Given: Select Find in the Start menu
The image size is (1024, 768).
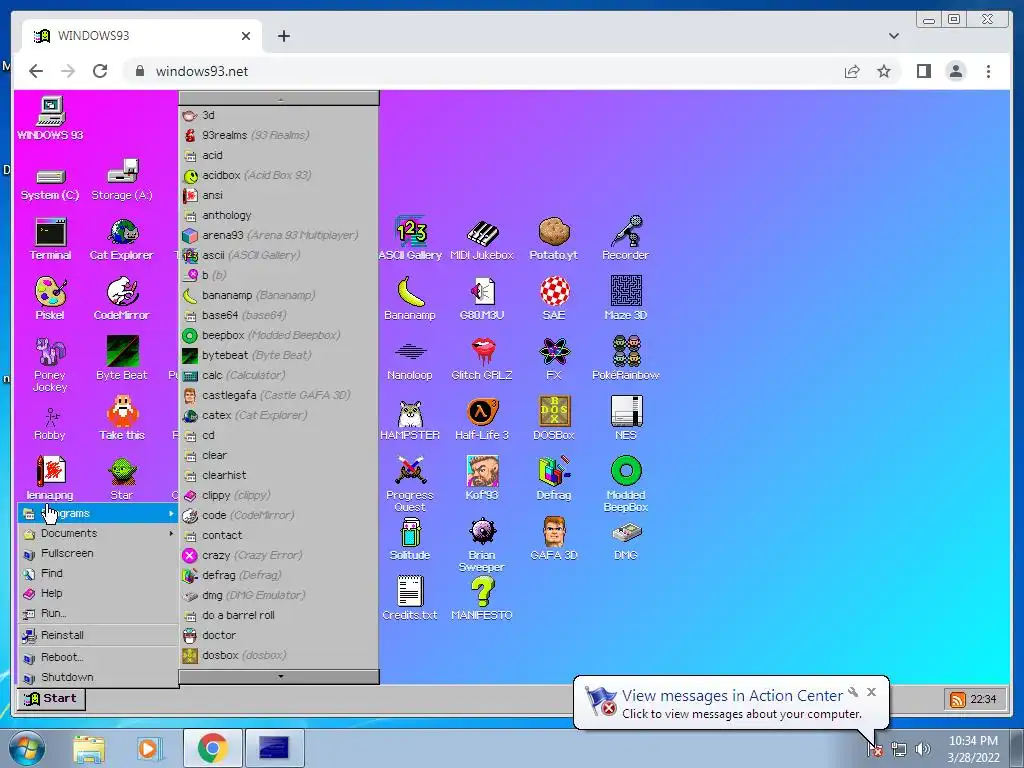Looking at the screenshot, I should pyautogui.click(x=98, y=573).
